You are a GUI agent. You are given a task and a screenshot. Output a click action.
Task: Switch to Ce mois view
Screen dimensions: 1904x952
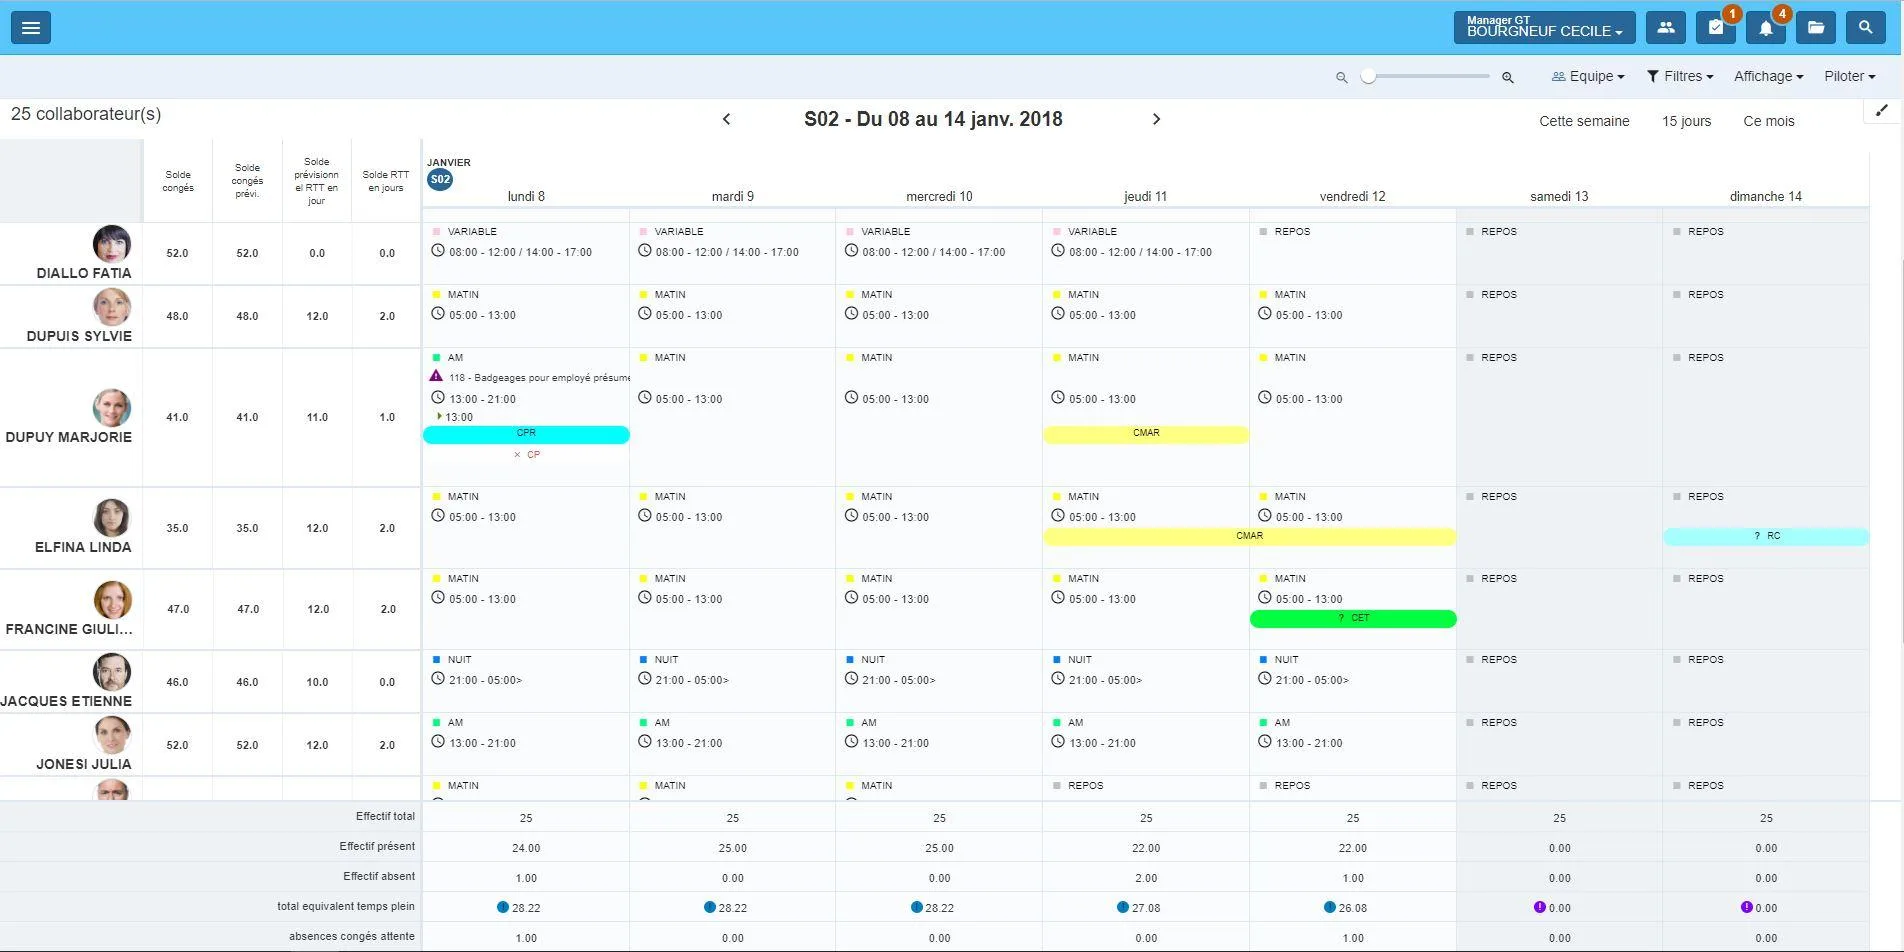1768,121
